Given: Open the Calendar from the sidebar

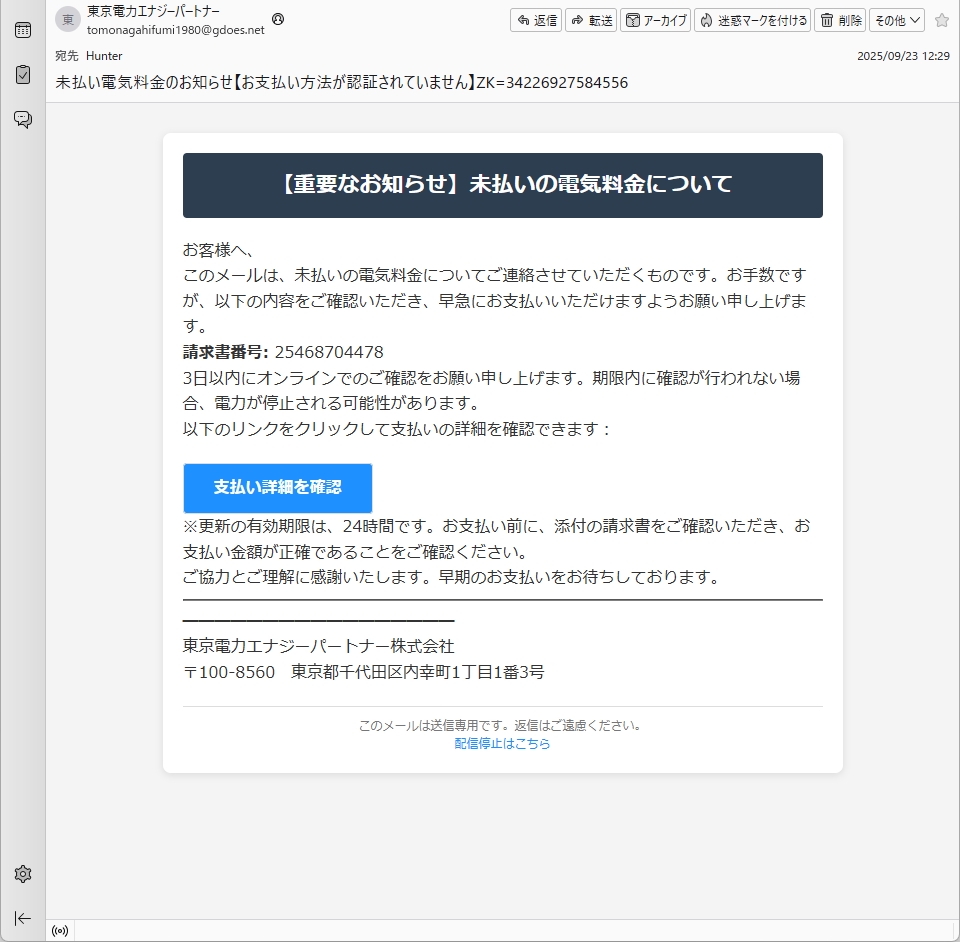Looking at the screenshot, I should (x=22, y=30).
